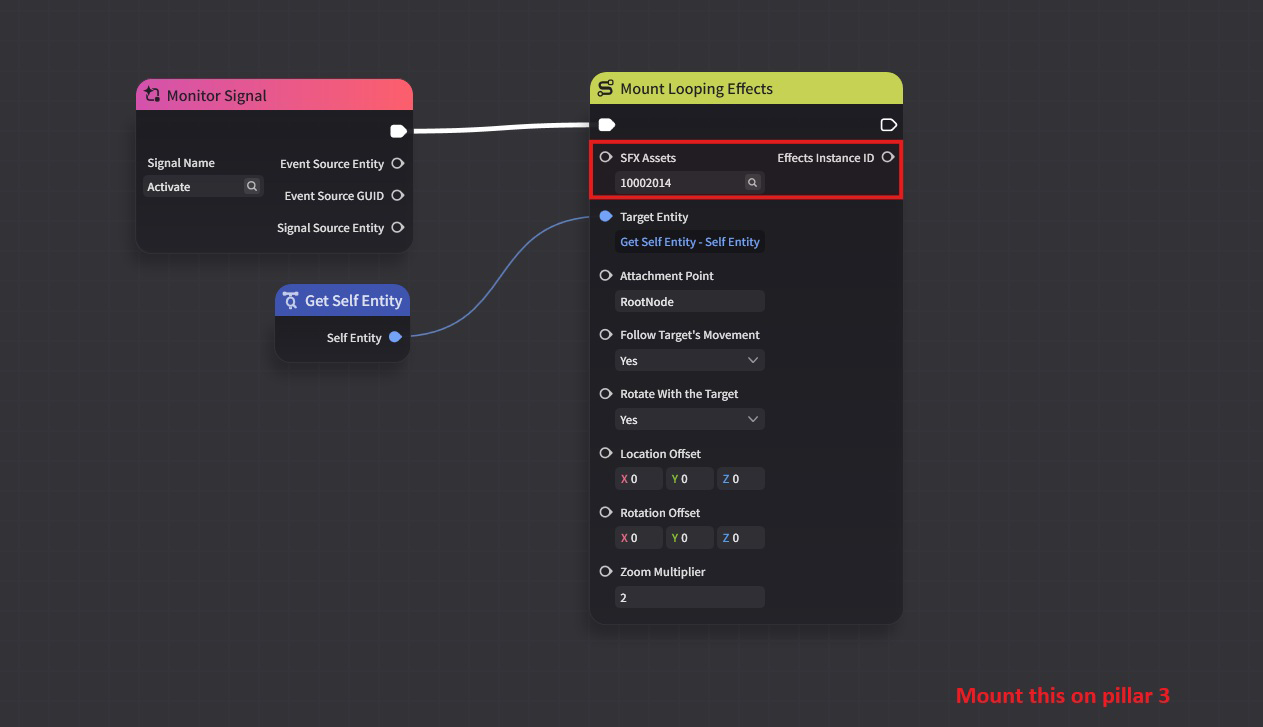Click the Mount Looping Effects node icon
This screenshot has width=1263, height=727.
pos(605,88)
